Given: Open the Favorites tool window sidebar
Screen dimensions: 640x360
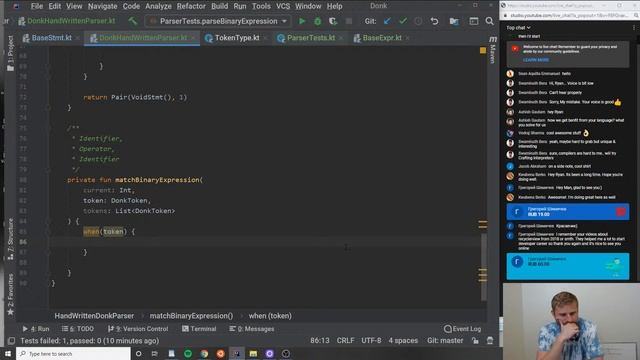Looking at the screenshot, I should click(x=11, y=295).
